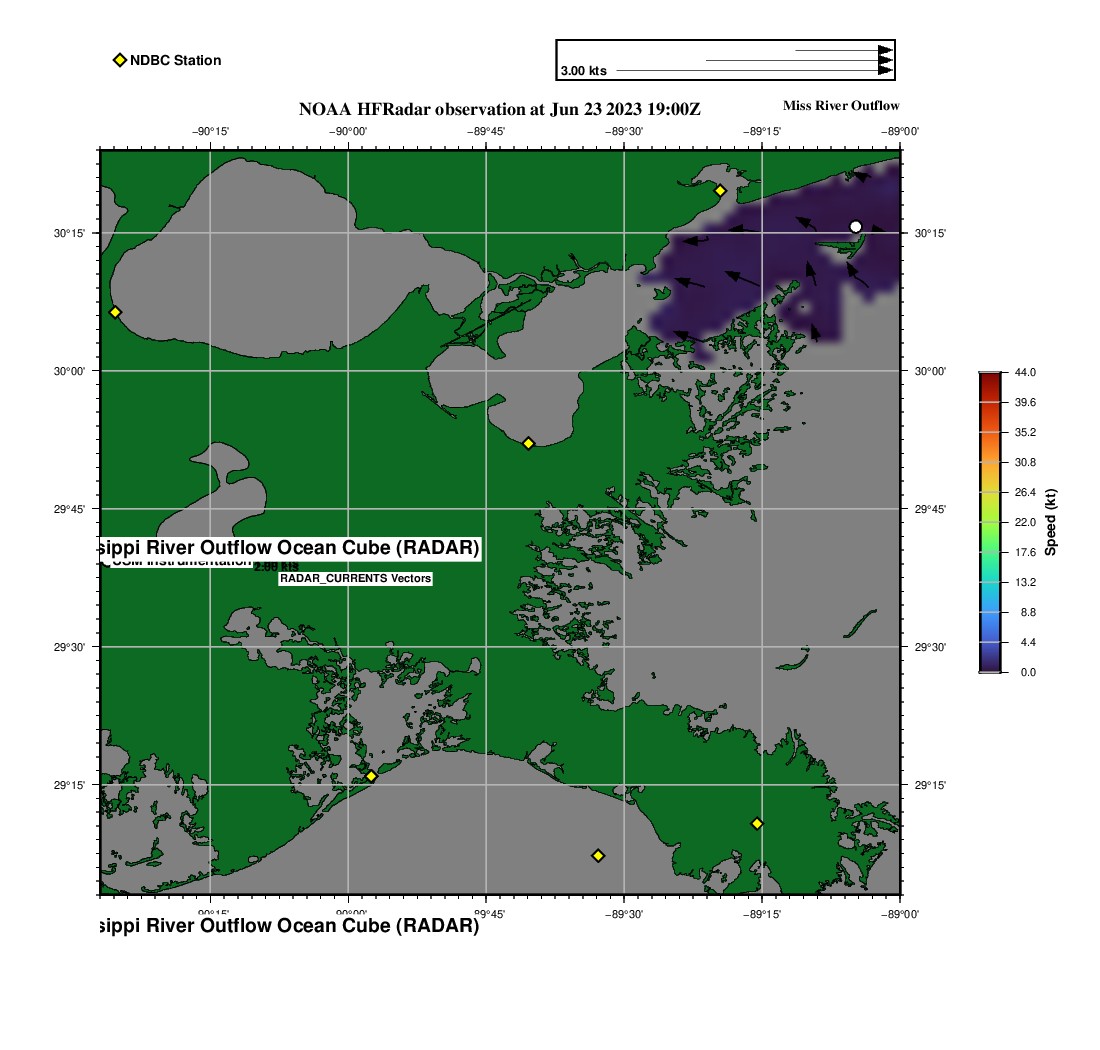This screenshot has width=1100, height=1050.
Task: Select the offshore NDBC station diamond in the southern gulf
Action: (598, 855)
